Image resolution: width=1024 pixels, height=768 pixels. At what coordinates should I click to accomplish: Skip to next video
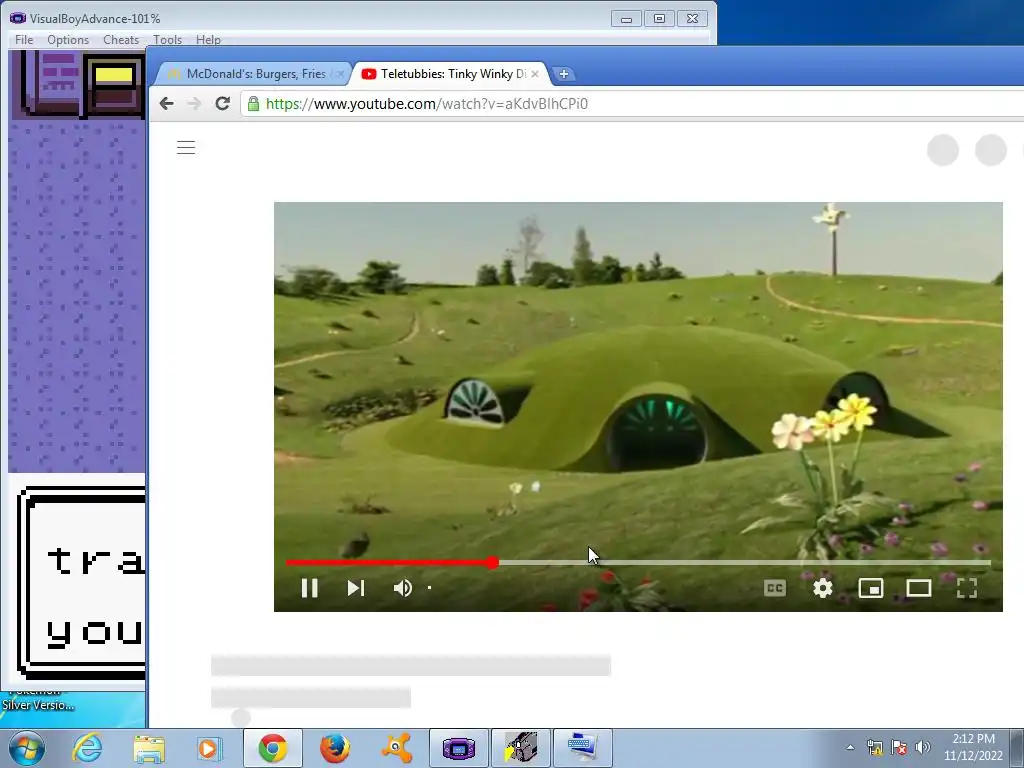pyautogui.click(x=356, y=588)
